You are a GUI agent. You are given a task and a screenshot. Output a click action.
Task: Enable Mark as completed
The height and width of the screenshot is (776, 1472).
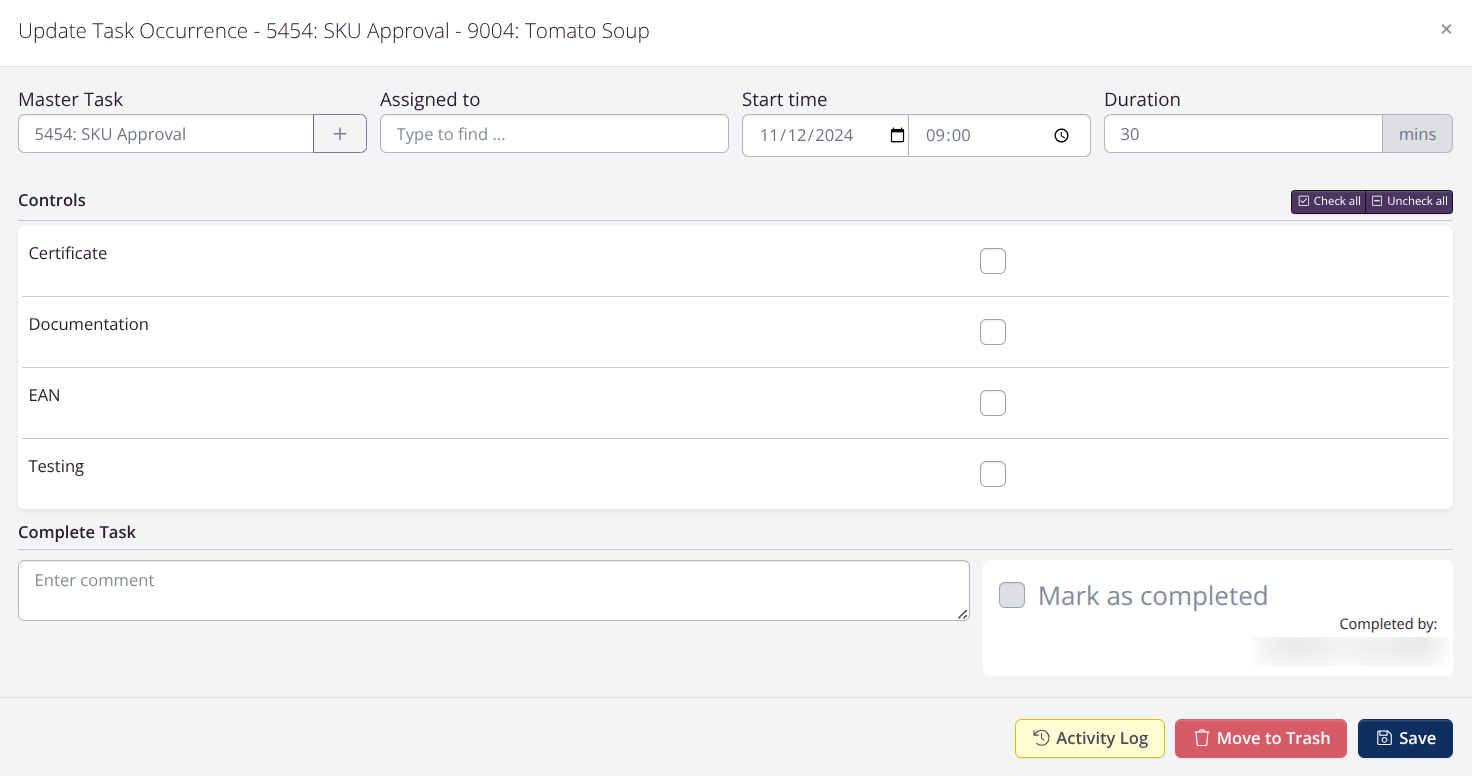[x=1011, y=594]
